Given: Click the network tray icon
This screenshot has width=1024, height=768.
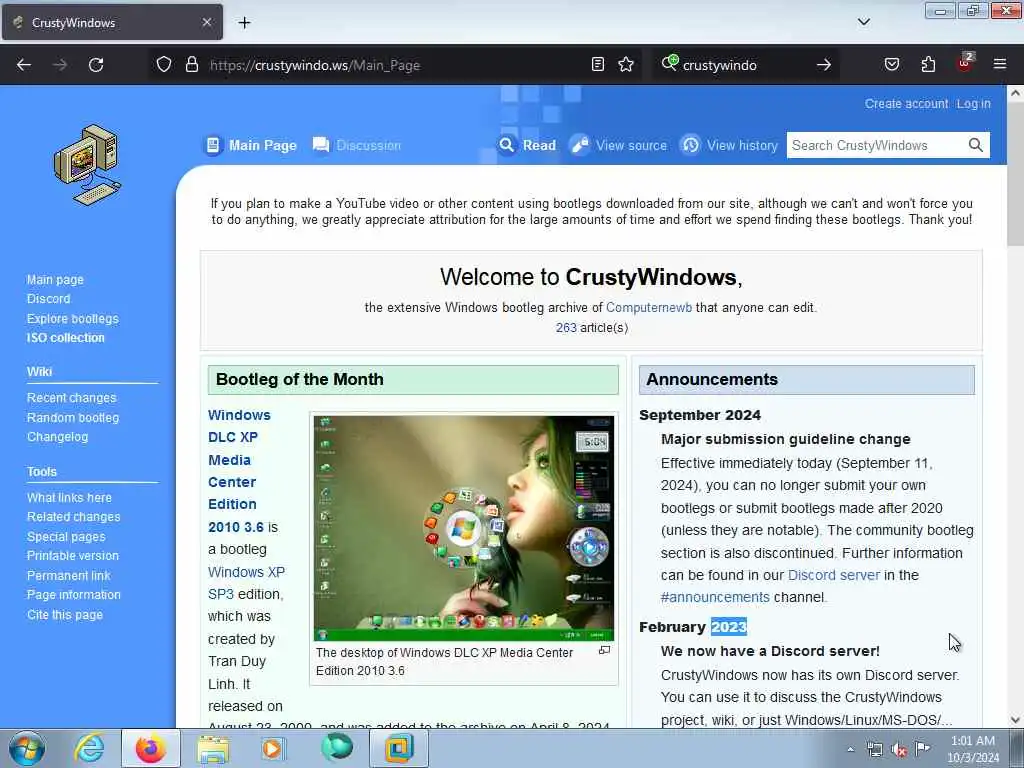Looking at the screenshot, I should (874, 749).
